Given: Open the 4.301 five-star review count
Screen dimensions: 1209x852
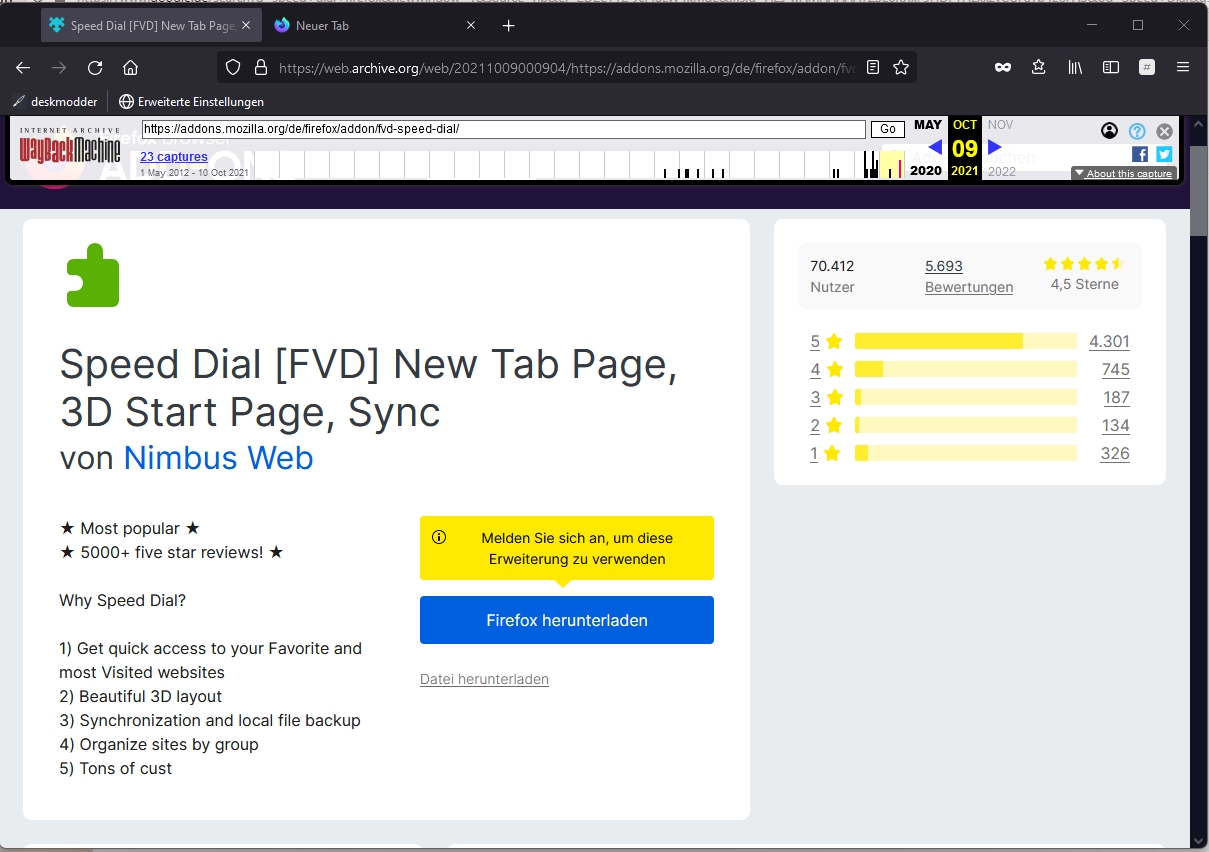Looking at the screenshot, I should [1109, 342].
